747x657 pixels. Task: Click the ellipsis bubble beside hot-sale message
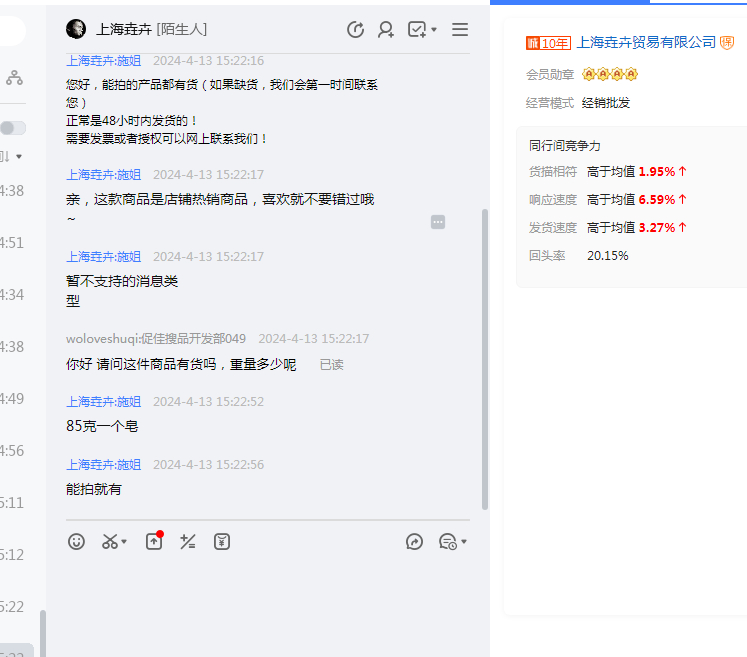[438, 222]
